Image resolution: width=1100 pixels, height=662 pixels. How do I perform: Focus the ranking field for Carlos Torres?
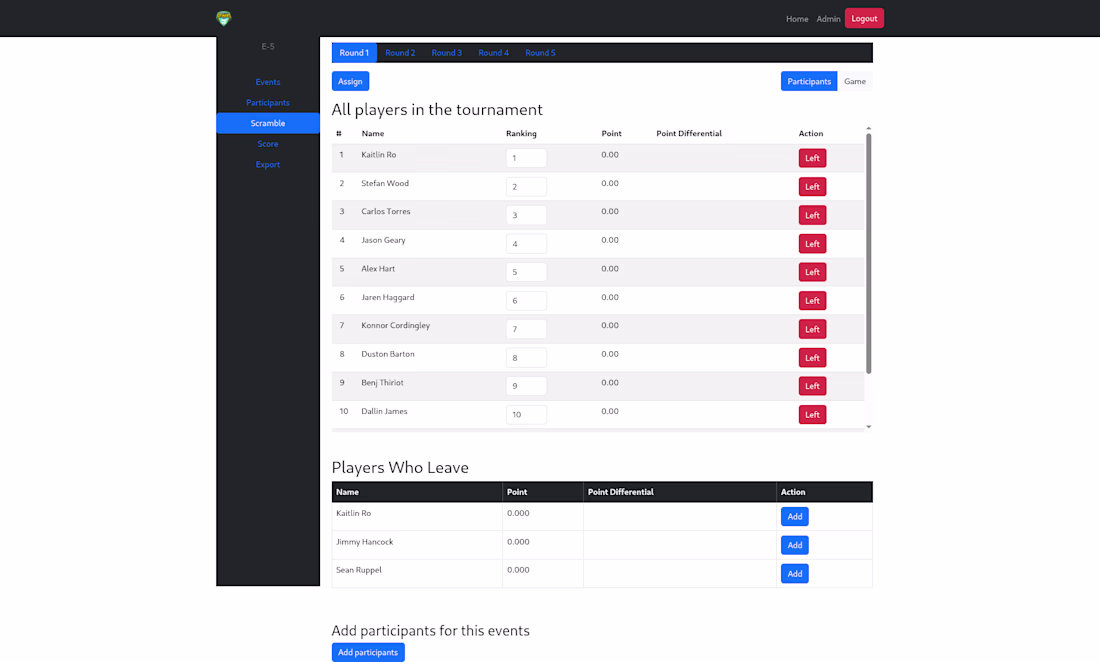point(526,215)
